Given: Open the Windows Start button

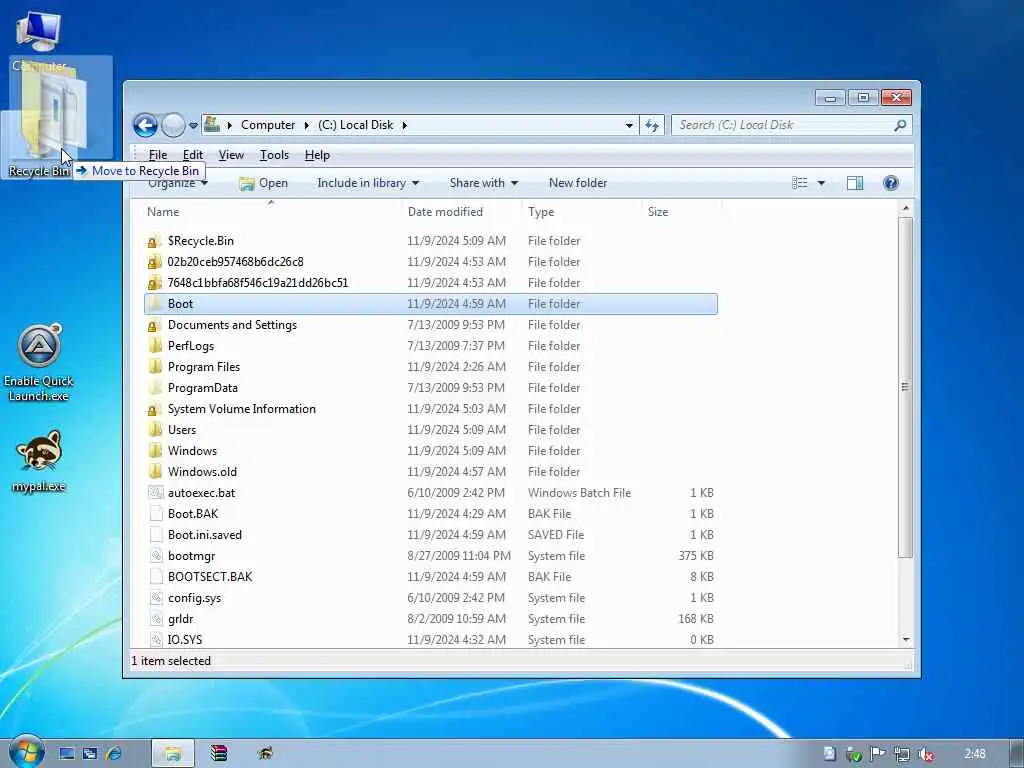Looking at the screenshot, I should pos(25,752).
